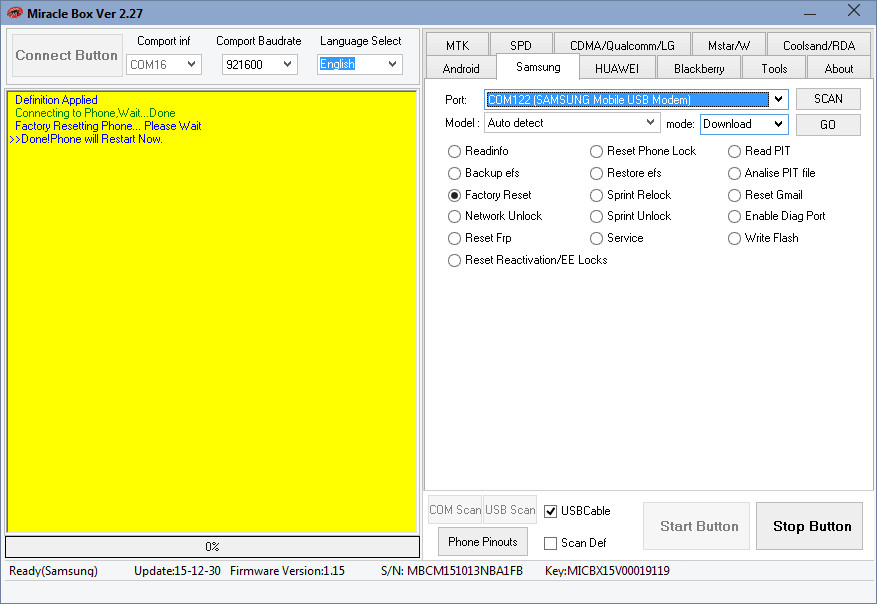877x604 pixels.
Task: Click the 0% progress bar
Action: tap(212, 547)
